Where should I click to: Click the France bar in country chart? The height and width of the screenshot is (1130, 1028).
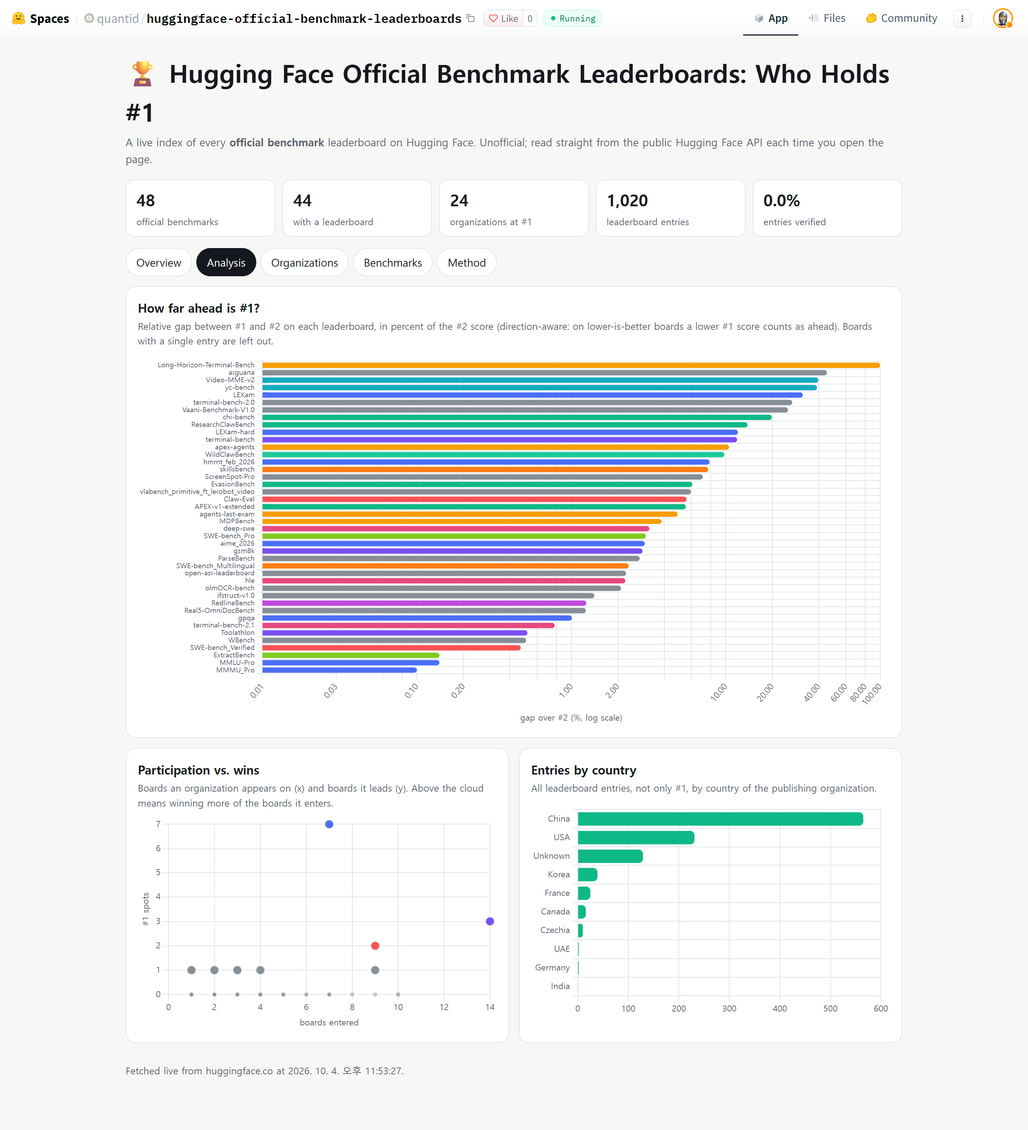pos(584,893)
